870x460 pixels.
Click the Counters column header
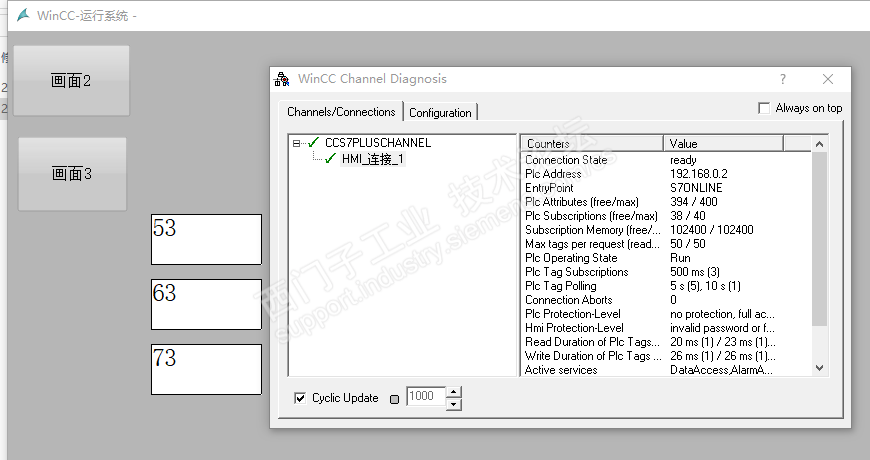tap(592, 144)
